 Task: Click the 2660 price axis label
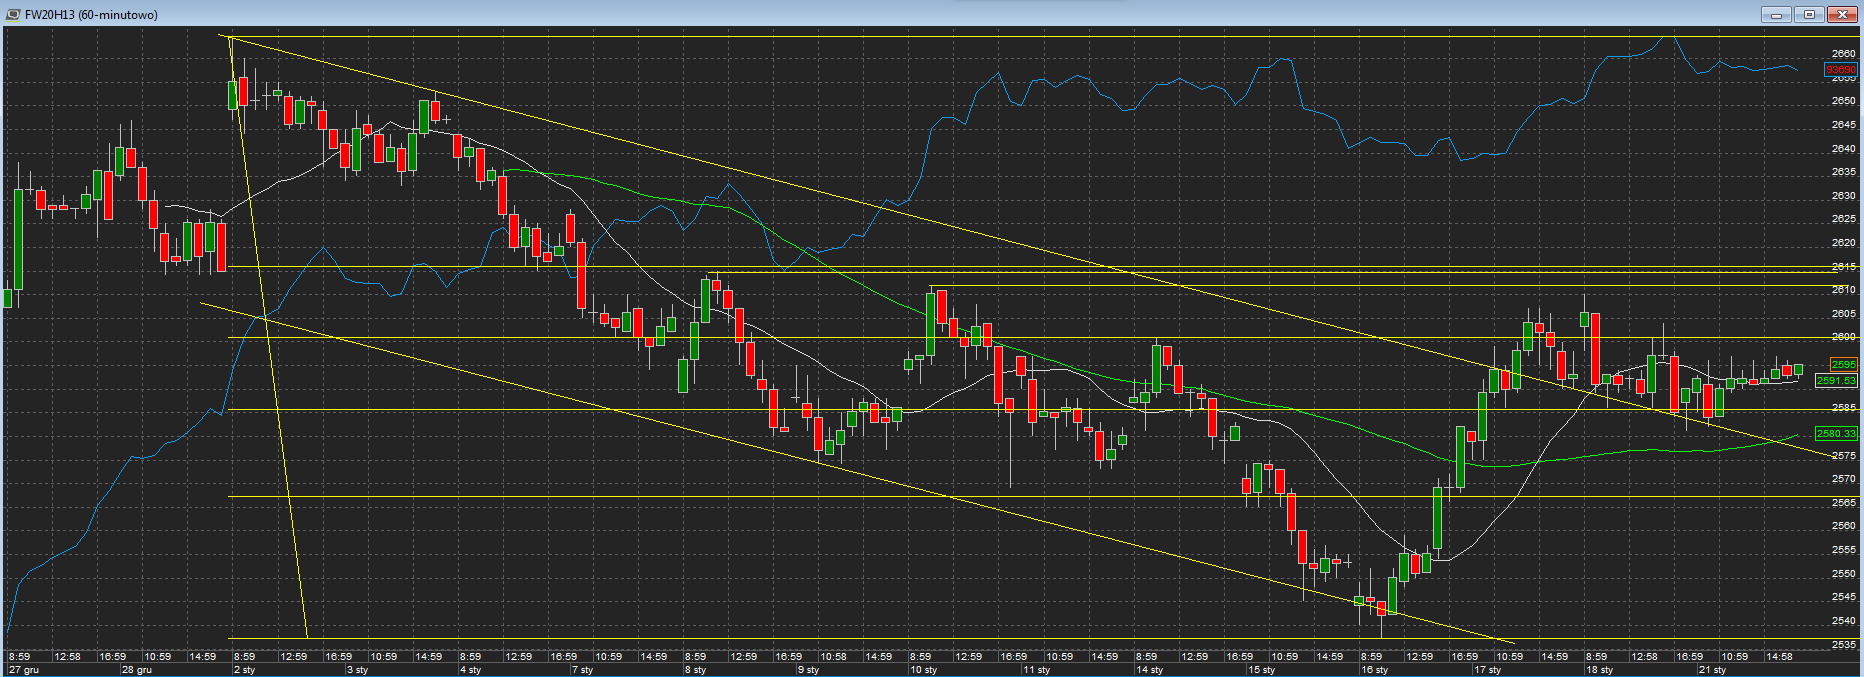[1843, 54]
